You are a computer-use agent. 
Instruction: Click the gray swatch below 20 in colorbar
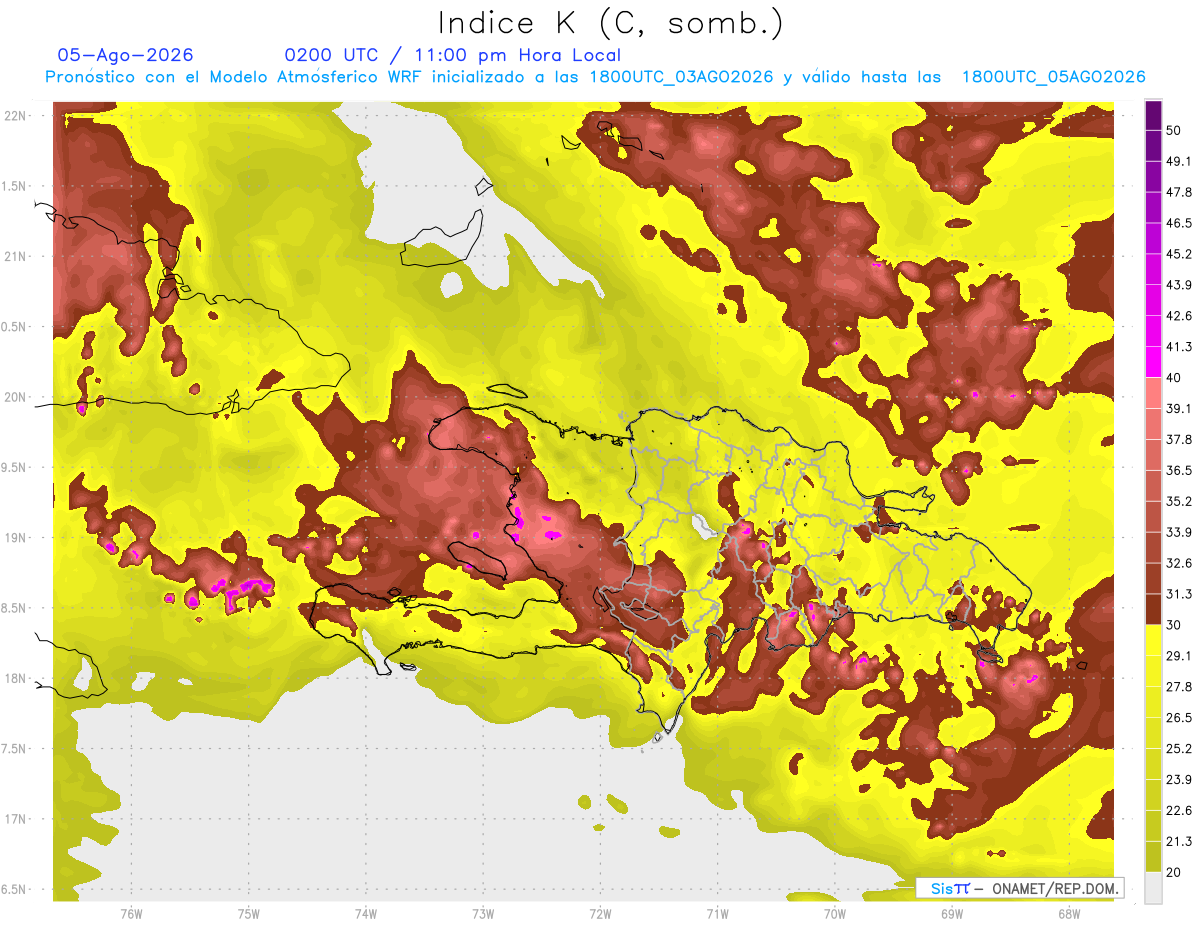(1153, 888)
